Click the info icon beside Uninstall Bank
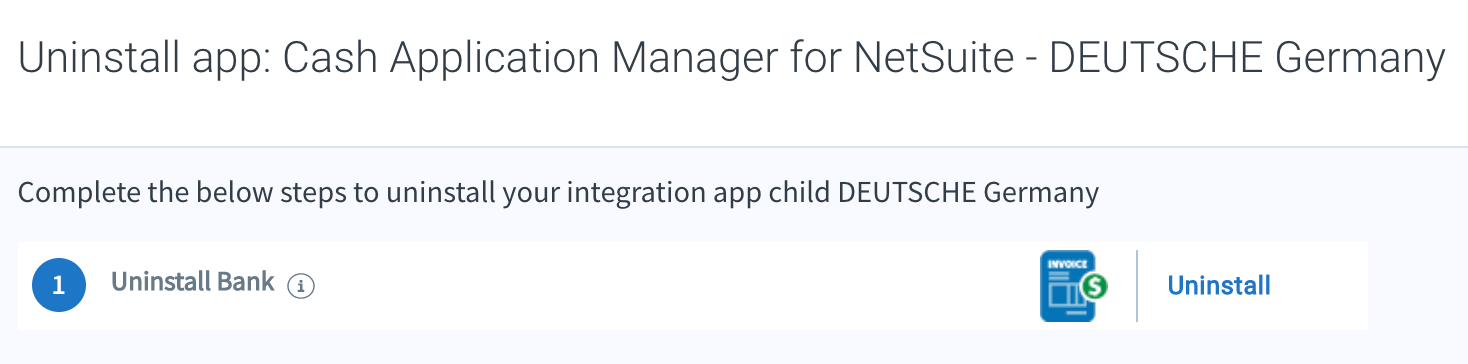This screenshot has height=364, width=1468. tap(301, 286)
